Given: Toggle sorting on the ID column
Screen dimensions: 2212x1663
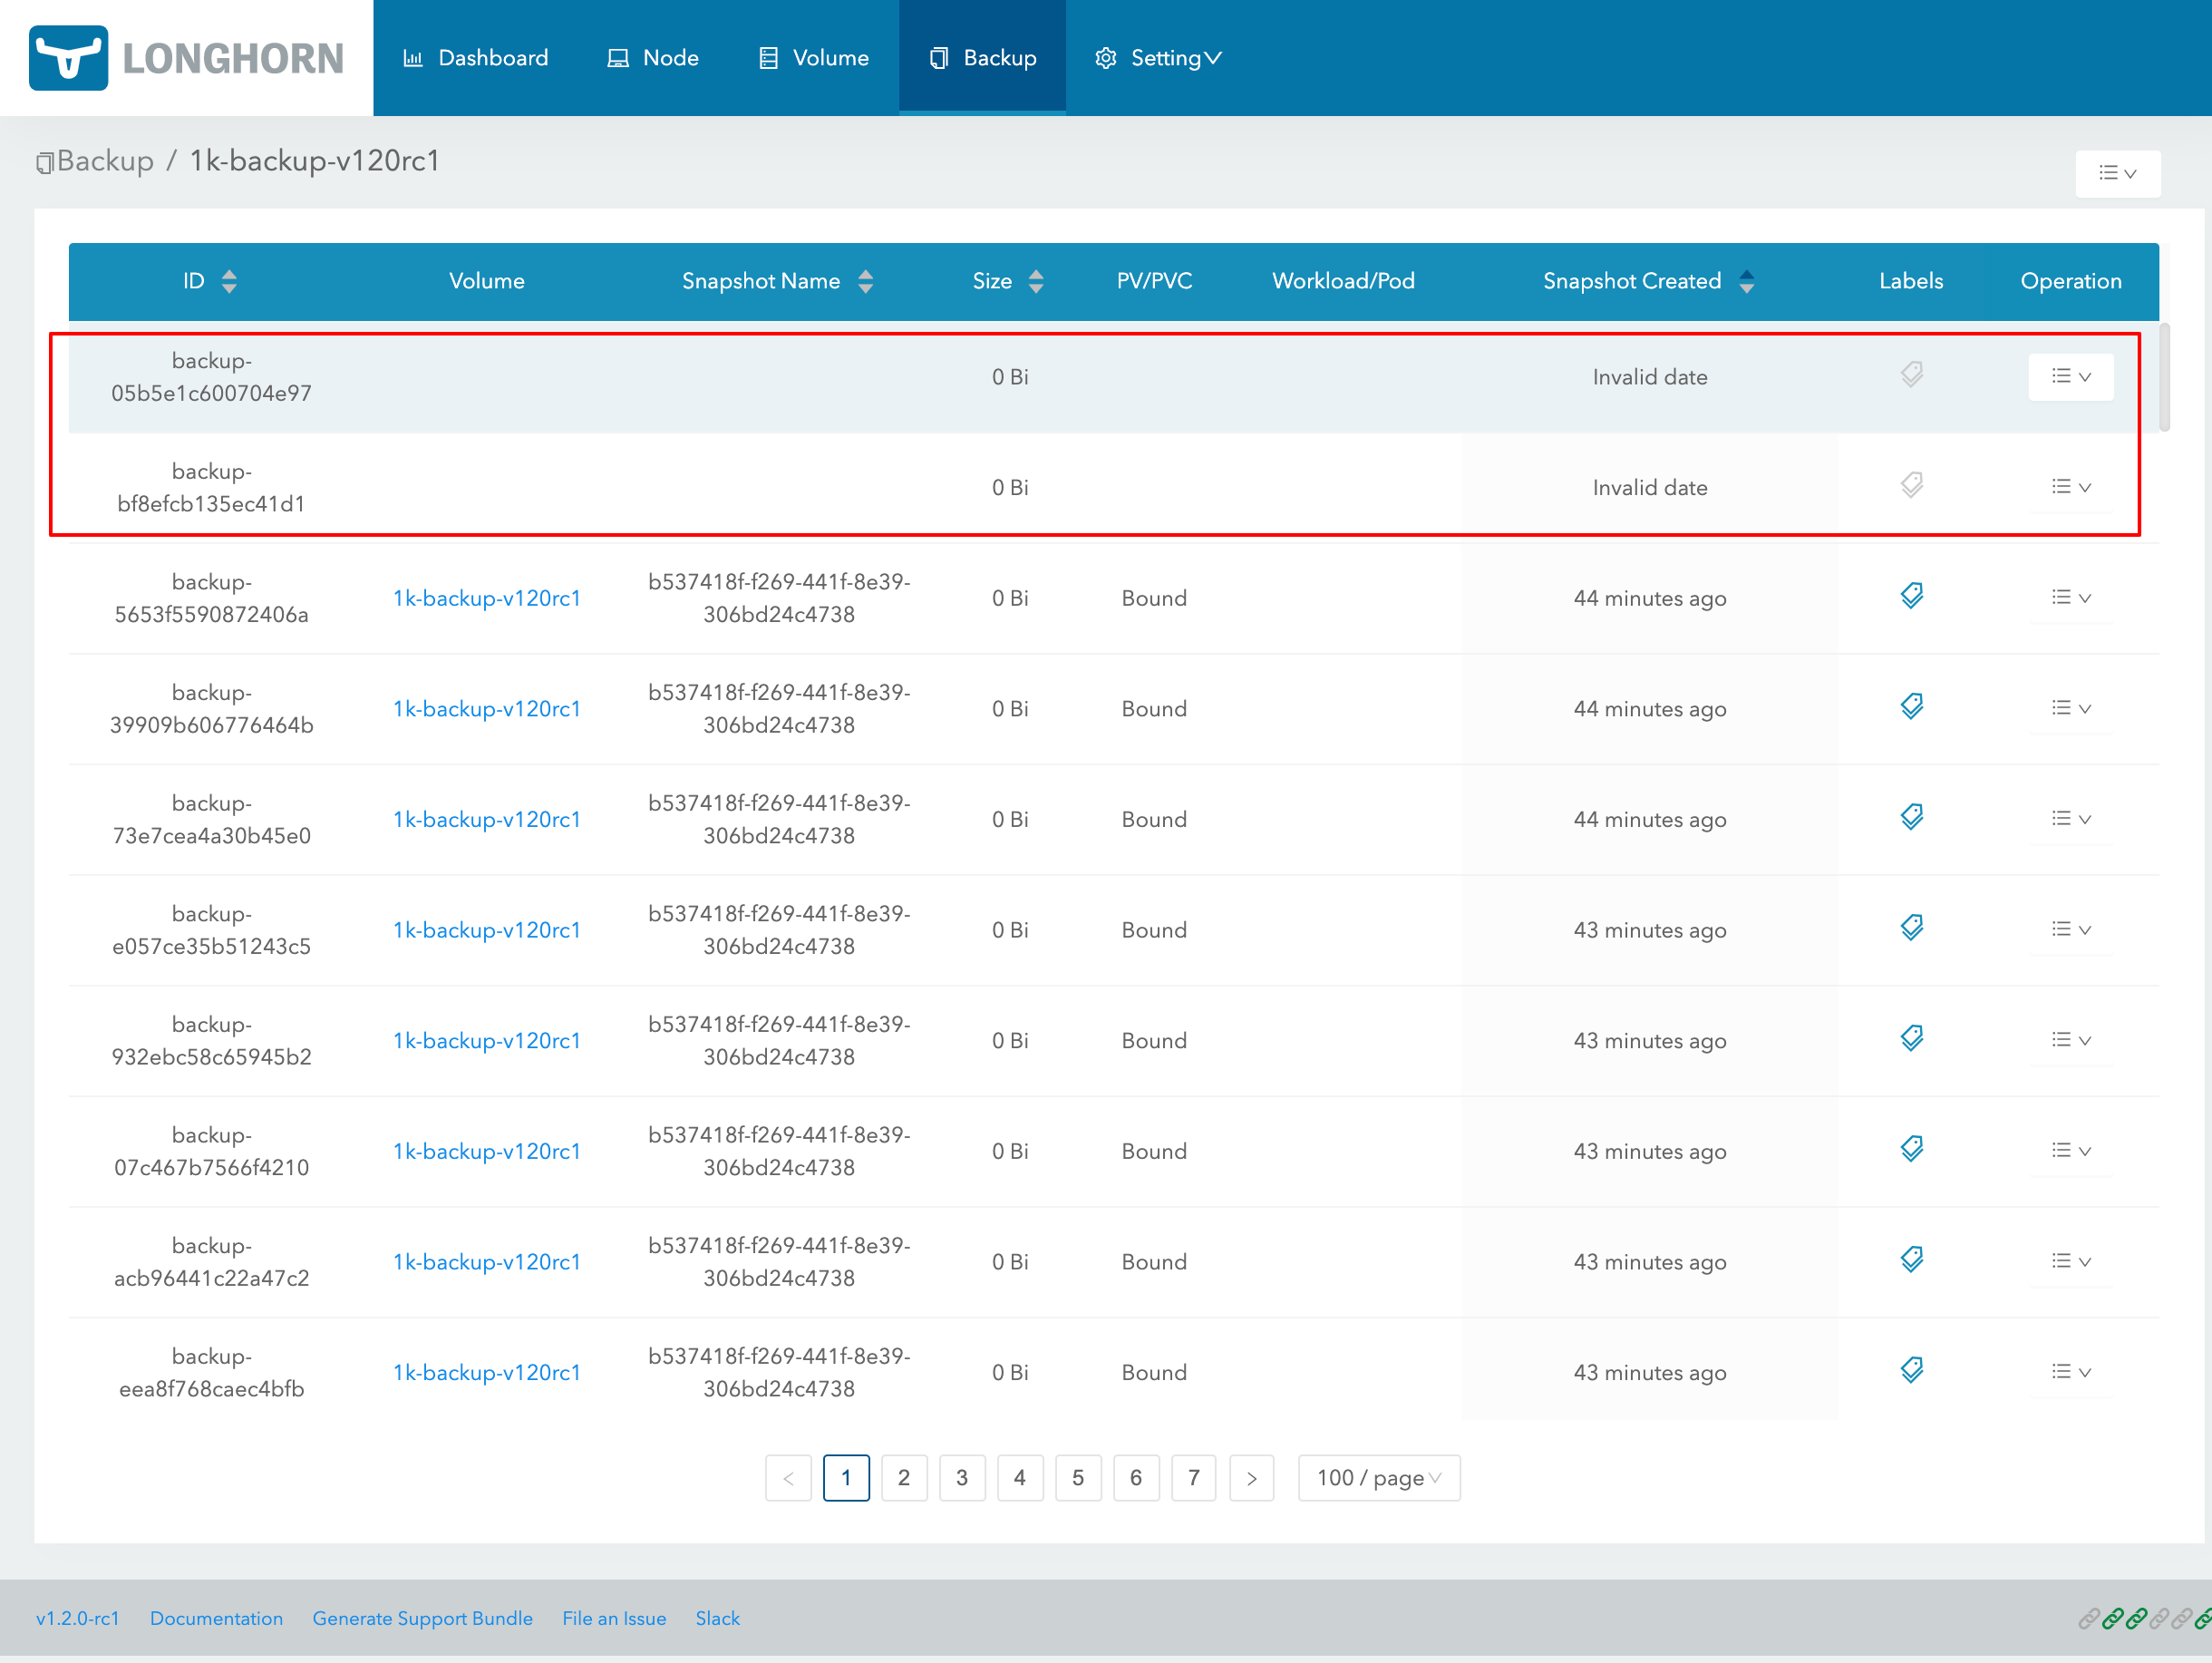Looking at the screenshot, I should pyautogui.click(x=229, y=281).
